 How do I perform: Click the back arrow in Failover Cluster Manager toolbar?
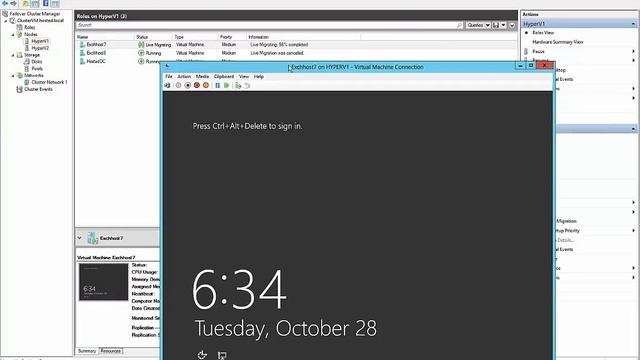coord(5,3)
